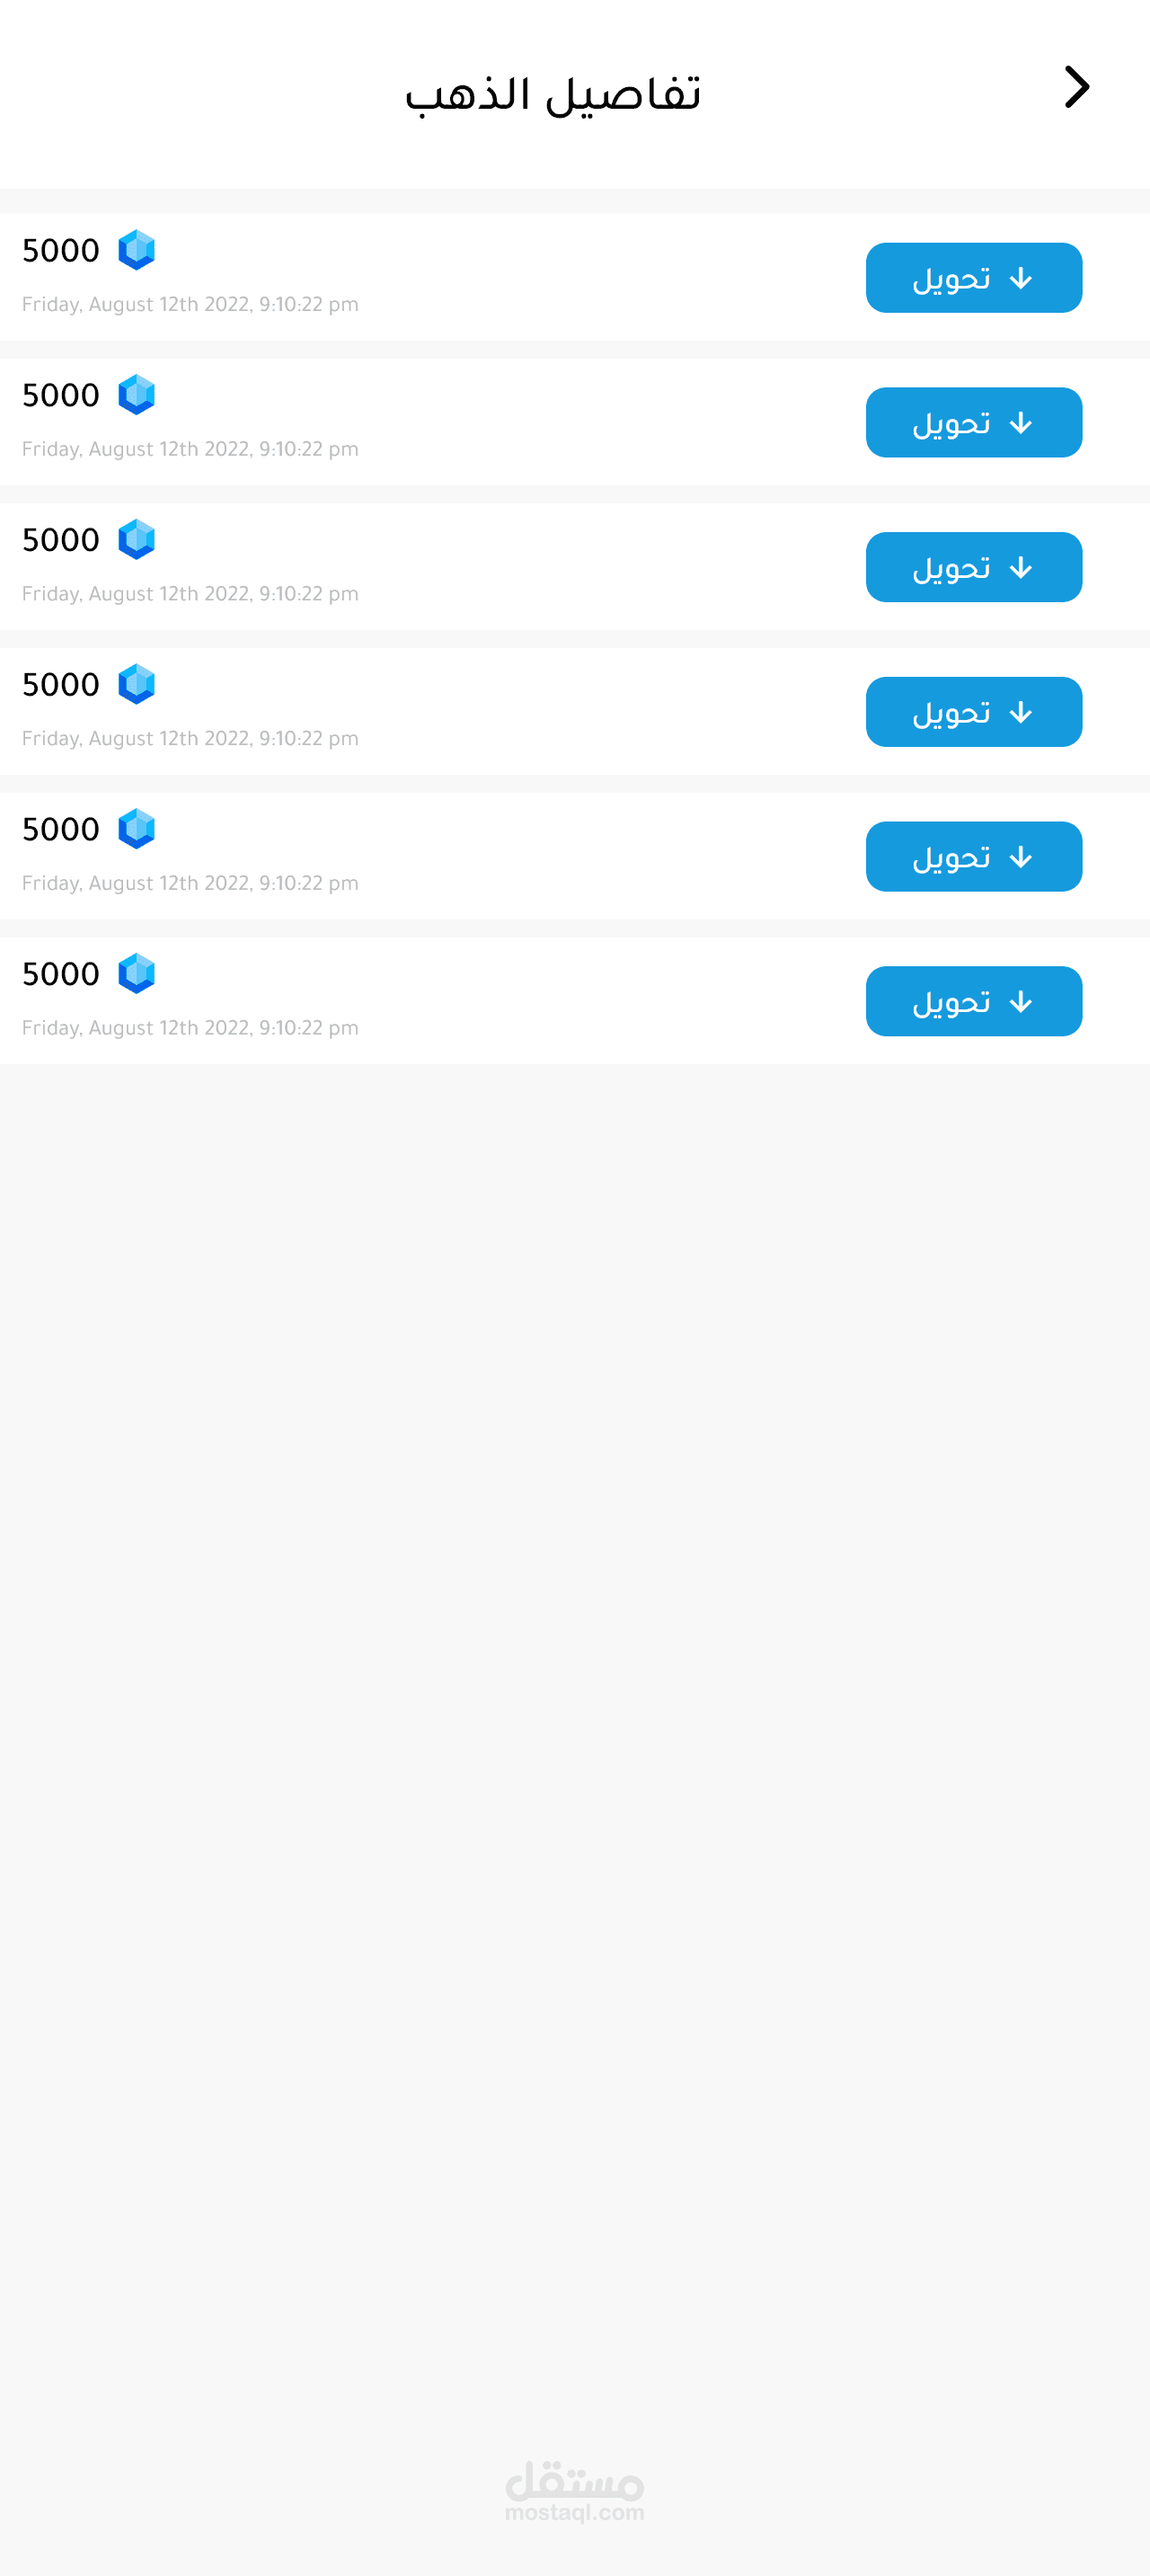
Task: Tap the blue gem icon in fifth row
Action: point(137,829)
